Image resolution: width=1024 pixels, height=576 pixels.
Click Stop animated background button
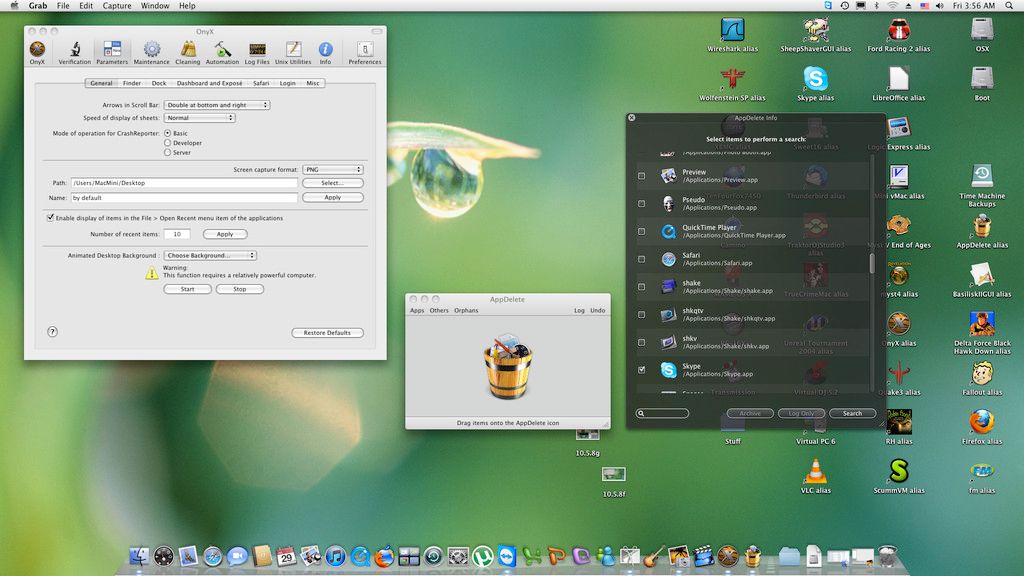[x=240, y=289]
